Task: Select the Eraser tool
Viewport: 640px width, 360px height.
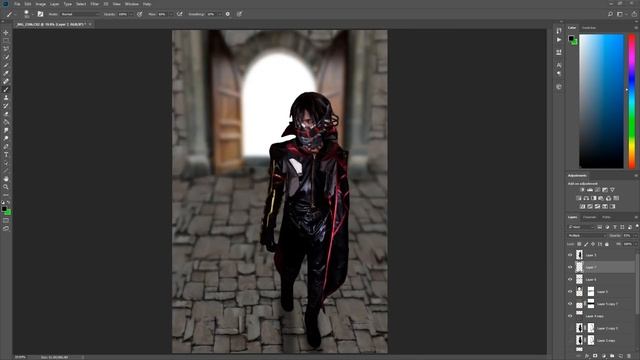Action: 6,114
